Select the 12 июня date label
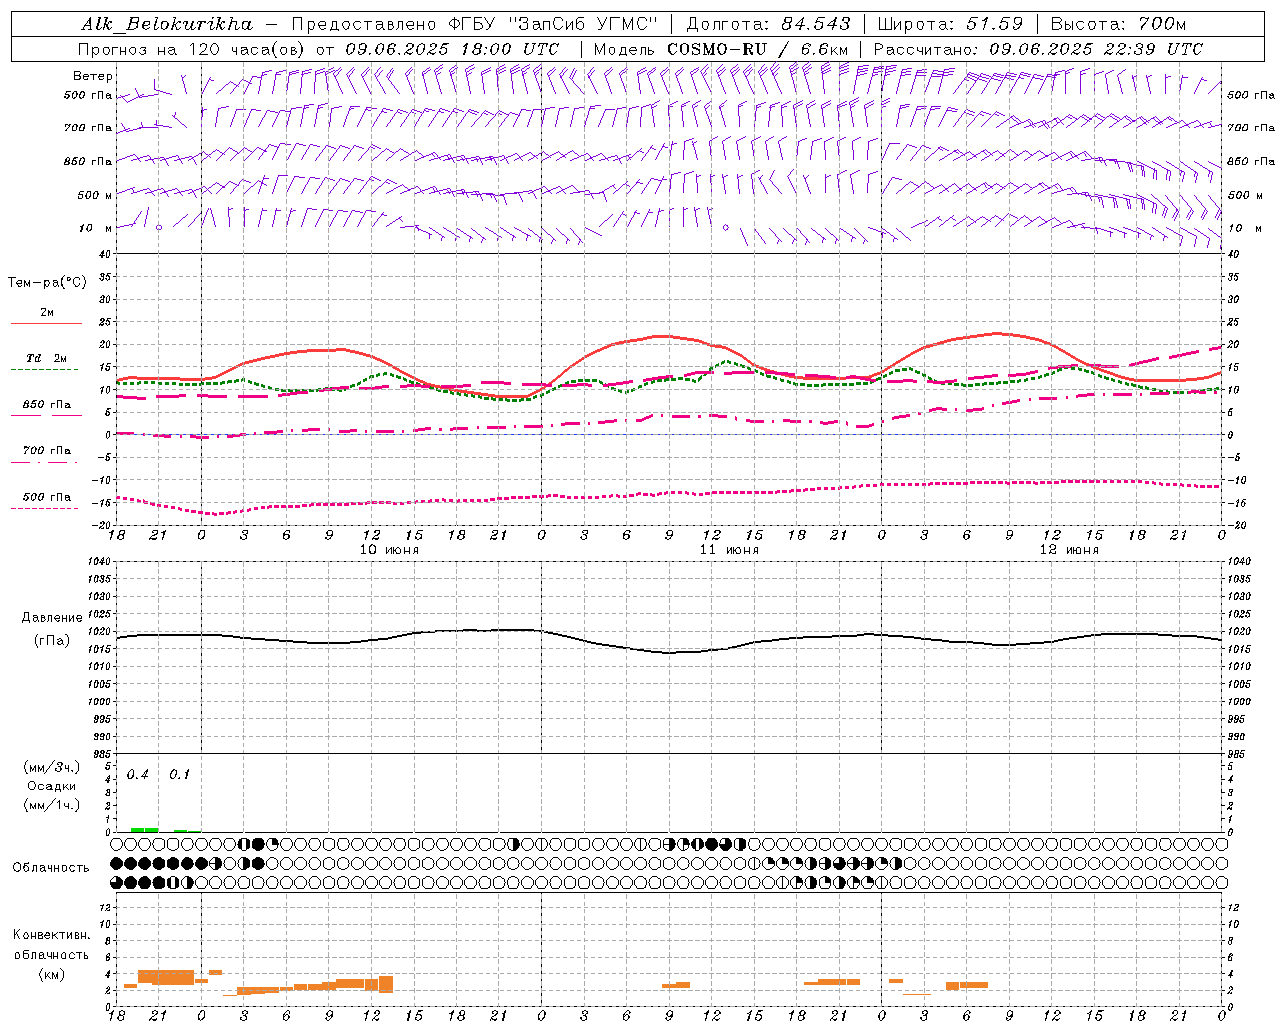The image size is (1280, 1024). (1069, 549)
